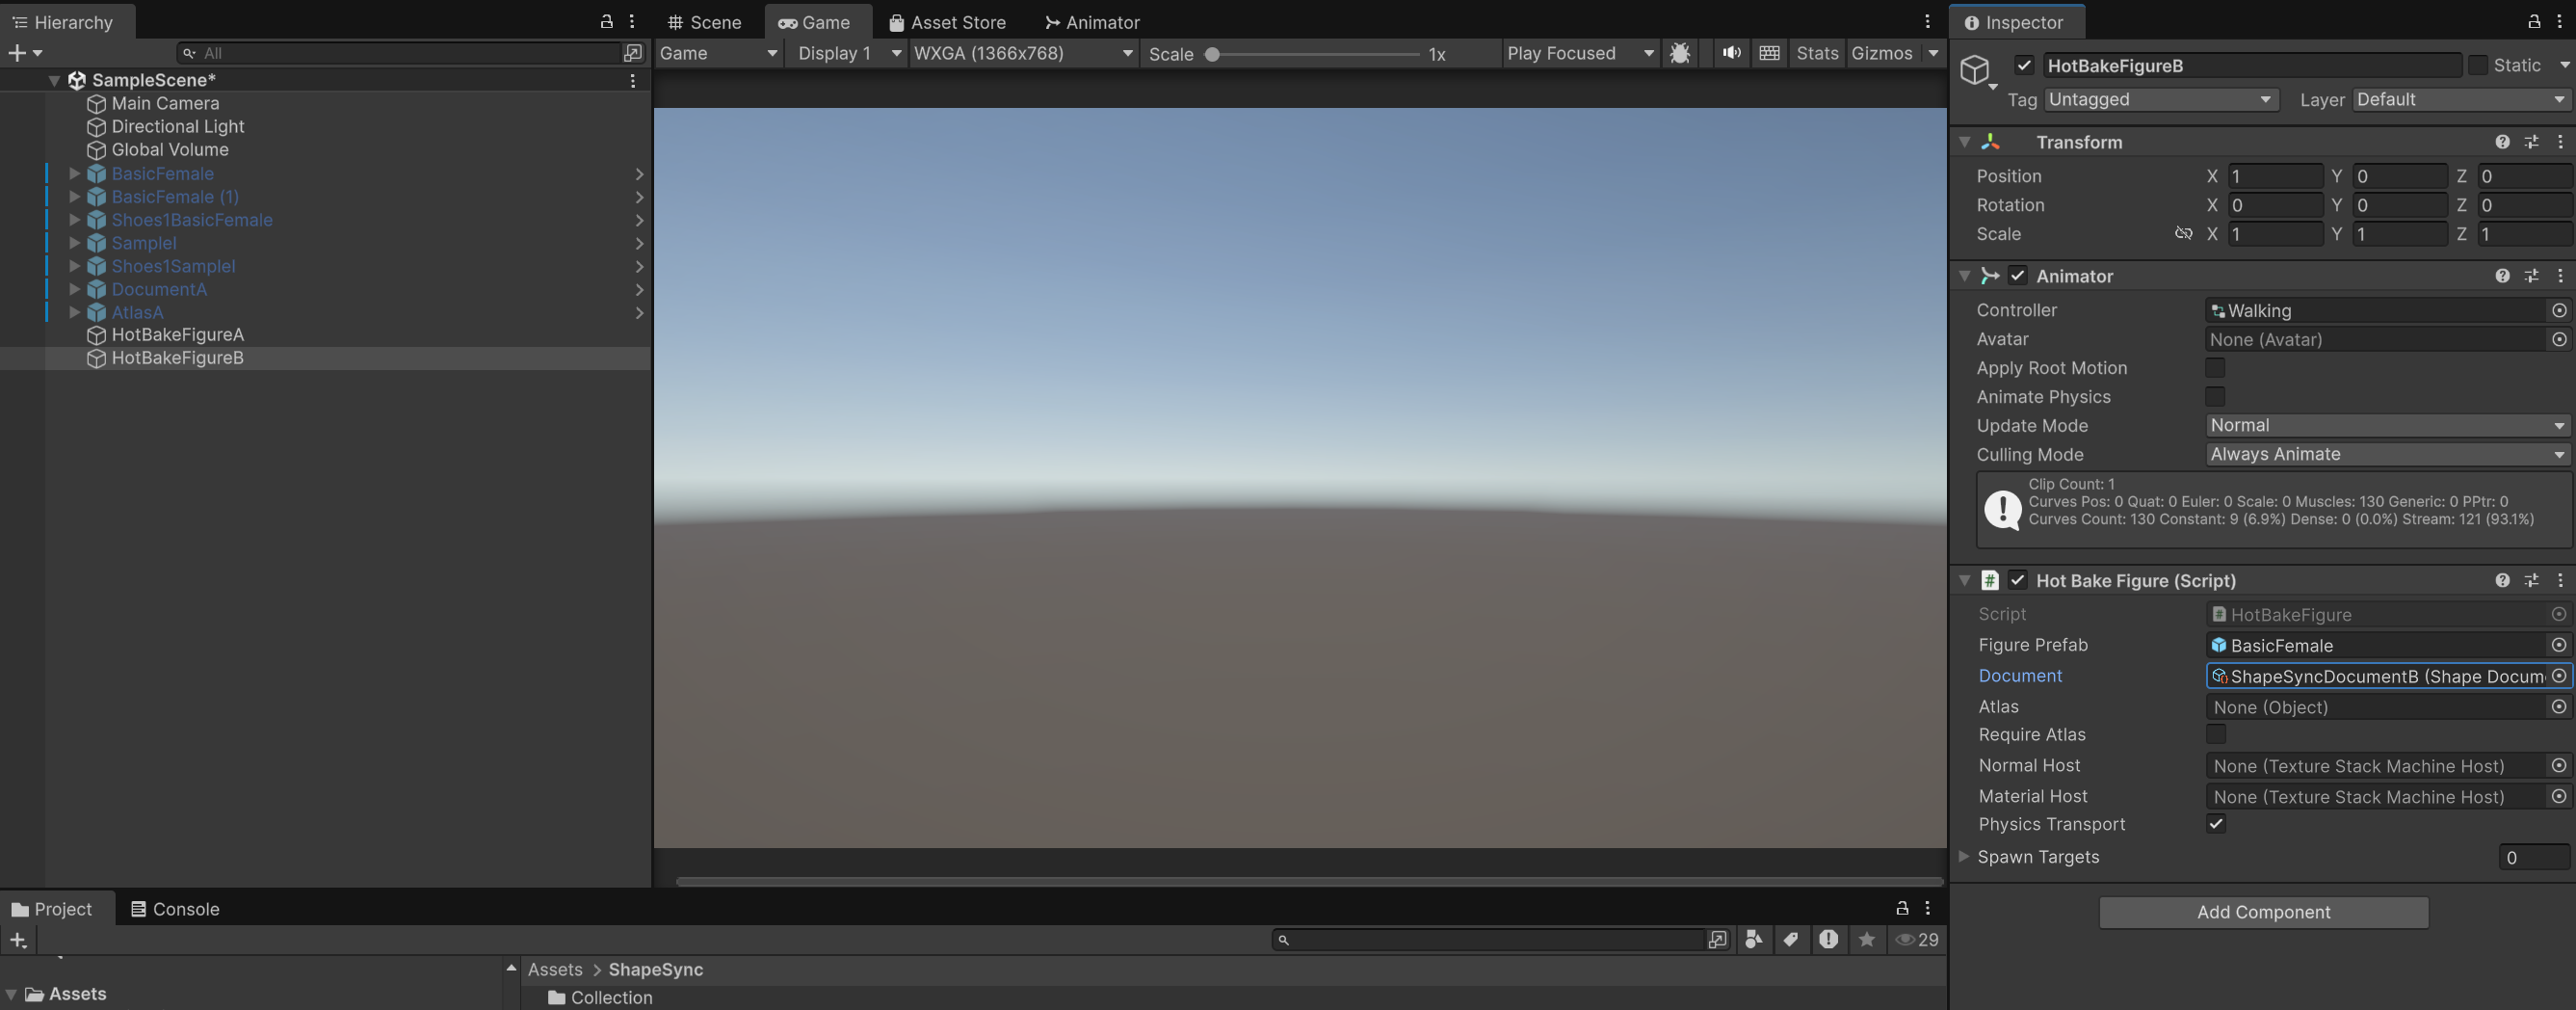Viewport: 2576px width, 1010px height.
Task: Open the Console tab
Action: click(175, 909)
